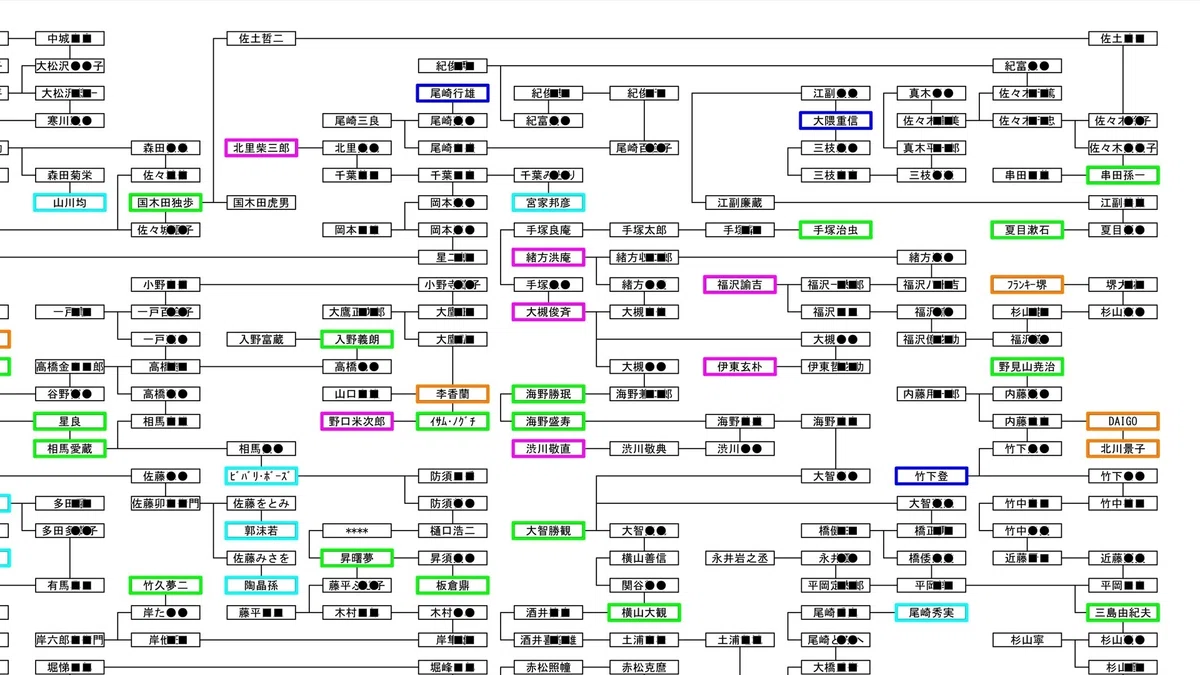Viewport: 1200px width, 675px height.
Task: Click the magenta 渋川敬直 box
Action: (548, 448)
